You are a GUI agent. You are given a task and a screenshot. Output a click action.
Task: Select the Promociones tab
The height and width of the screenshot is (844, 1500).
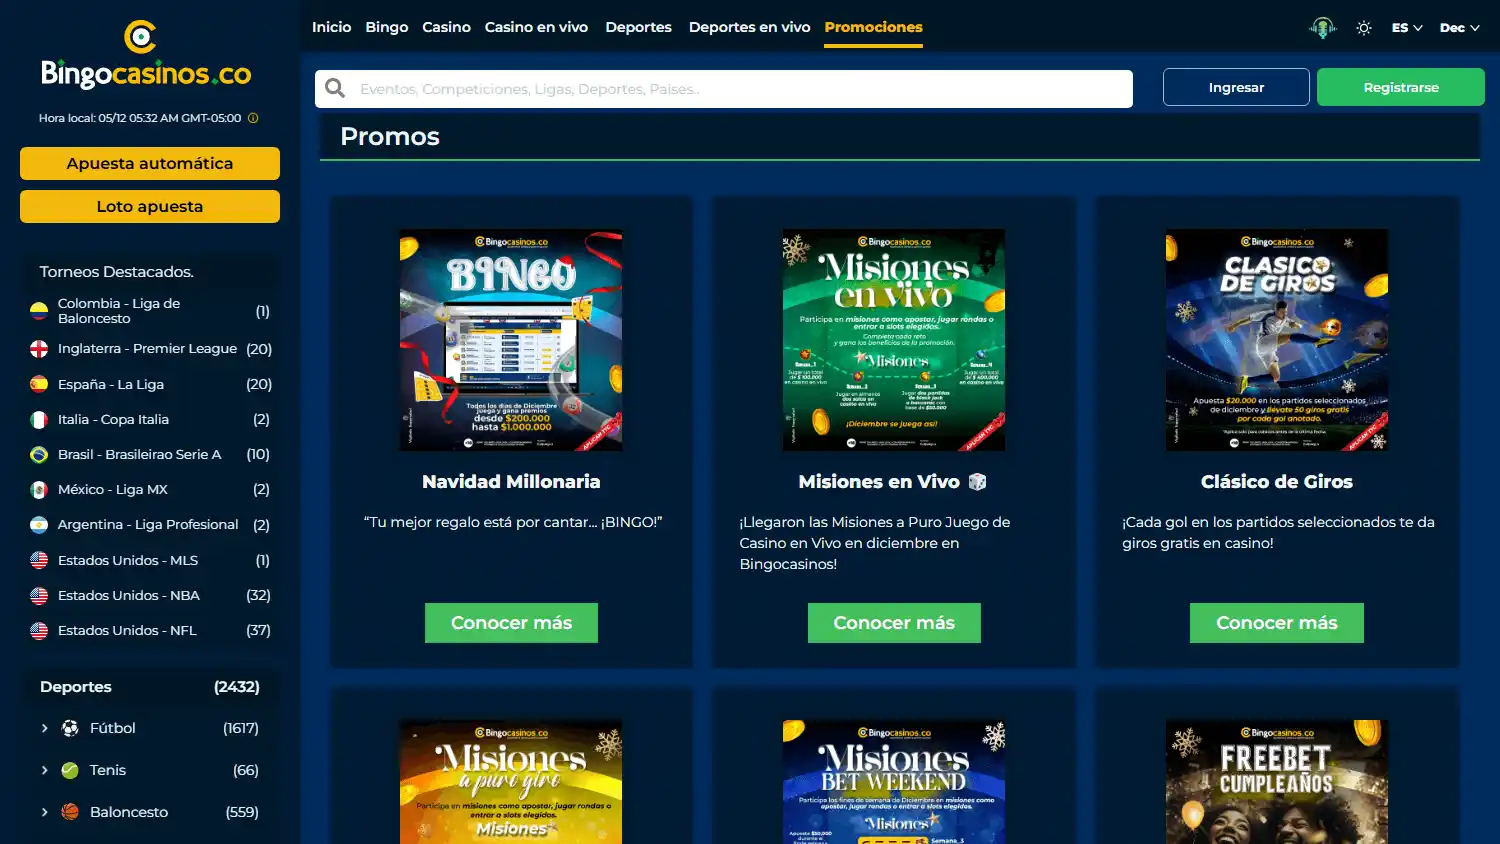(x=873, y=27)
